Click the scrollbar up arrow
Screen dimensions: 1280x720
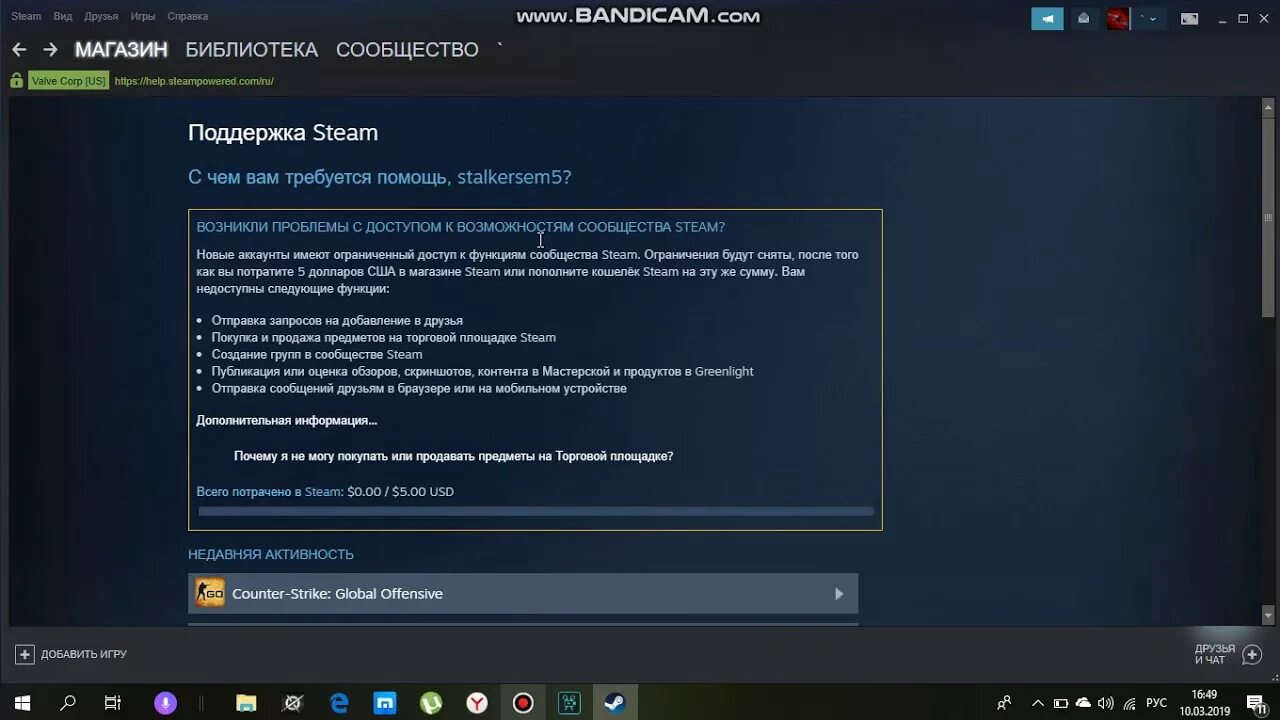(x=1269, y=105)
